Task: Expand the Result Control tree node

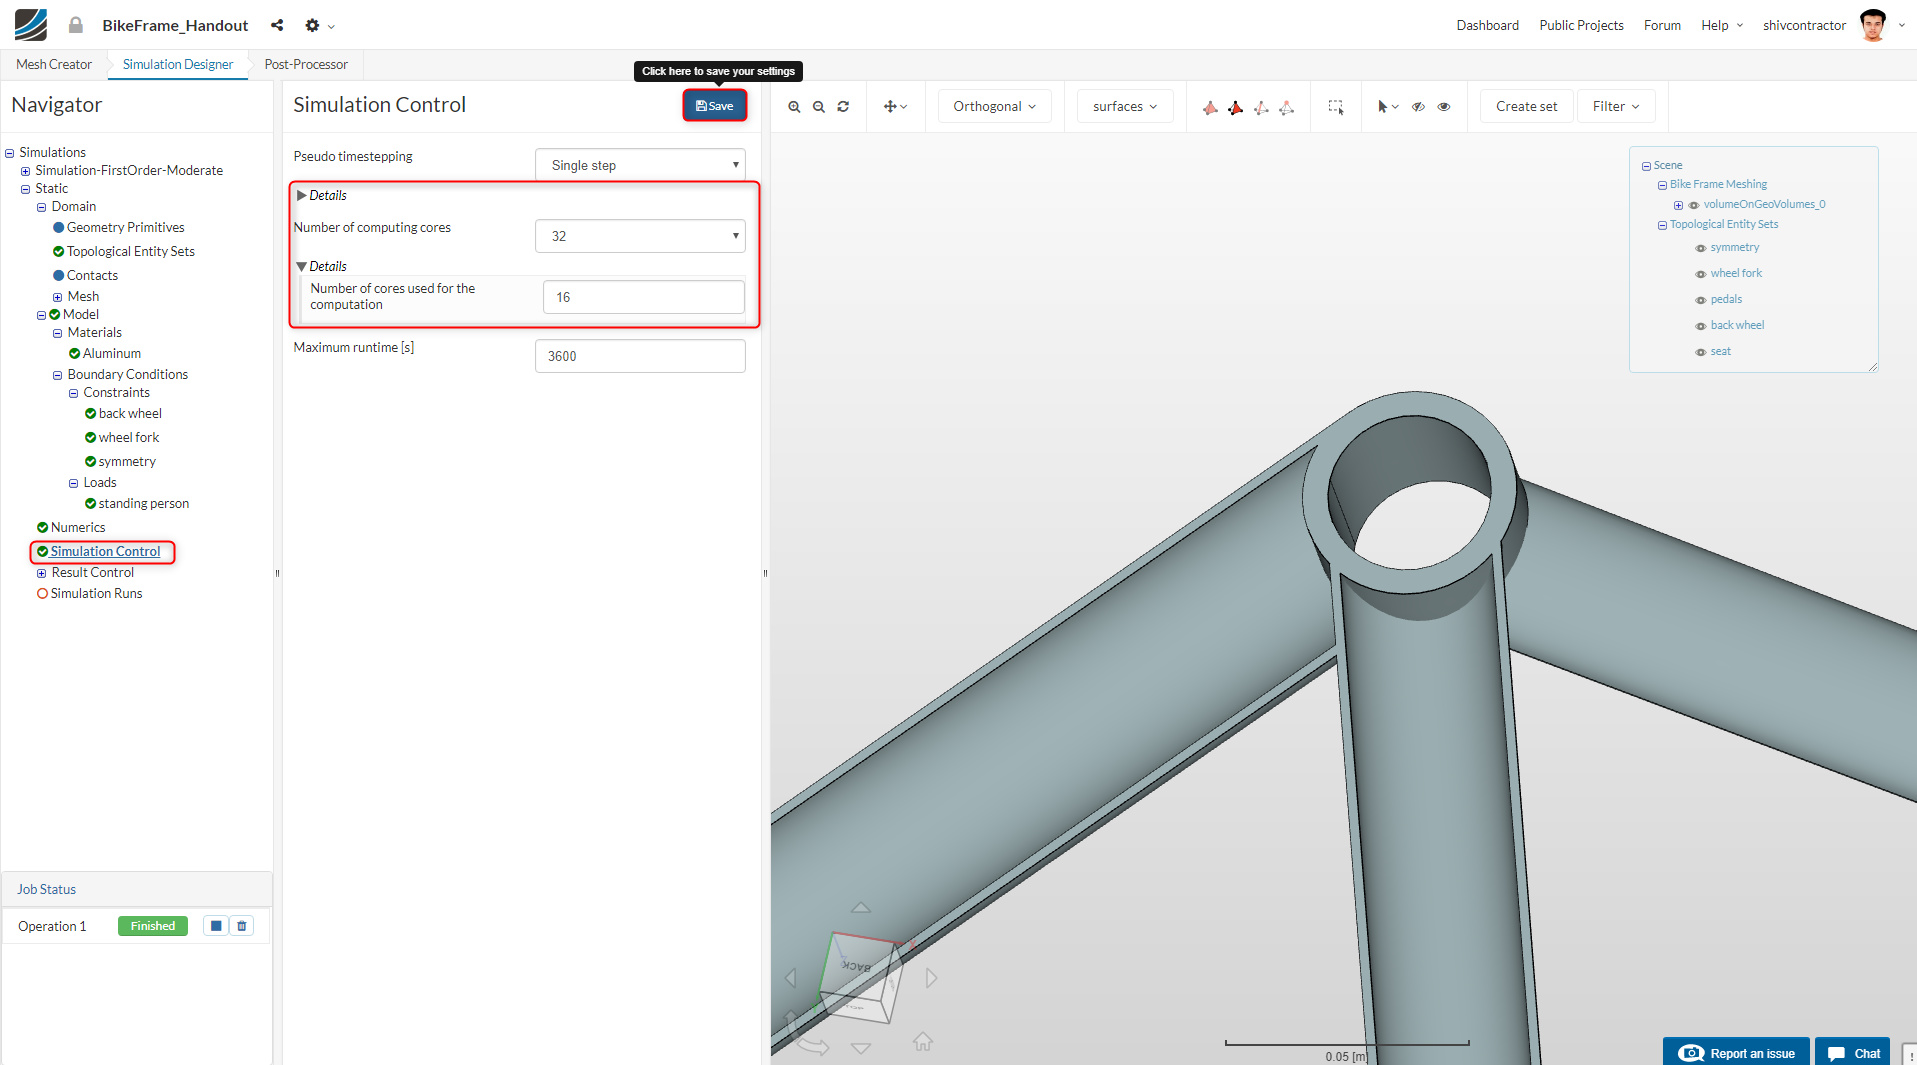Action: [42, 573]
